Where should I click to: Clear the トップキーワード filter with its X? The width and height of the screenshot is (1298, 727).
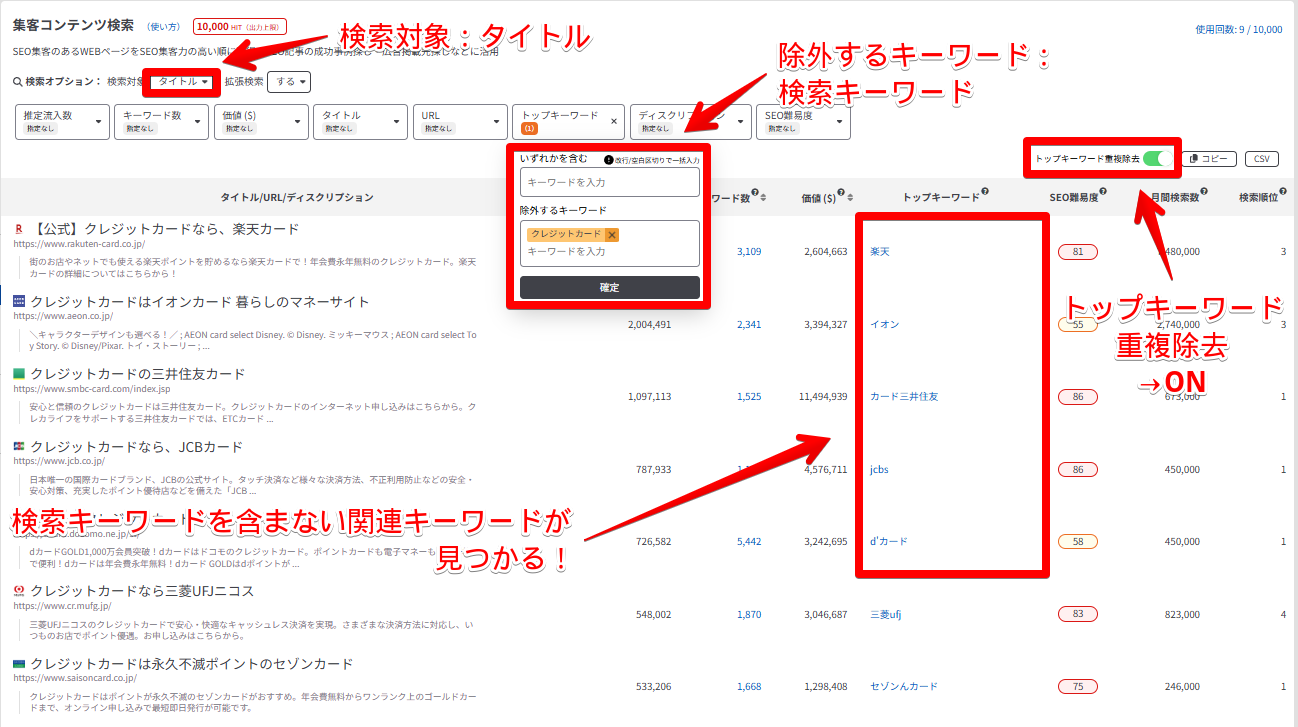[614, 121]
